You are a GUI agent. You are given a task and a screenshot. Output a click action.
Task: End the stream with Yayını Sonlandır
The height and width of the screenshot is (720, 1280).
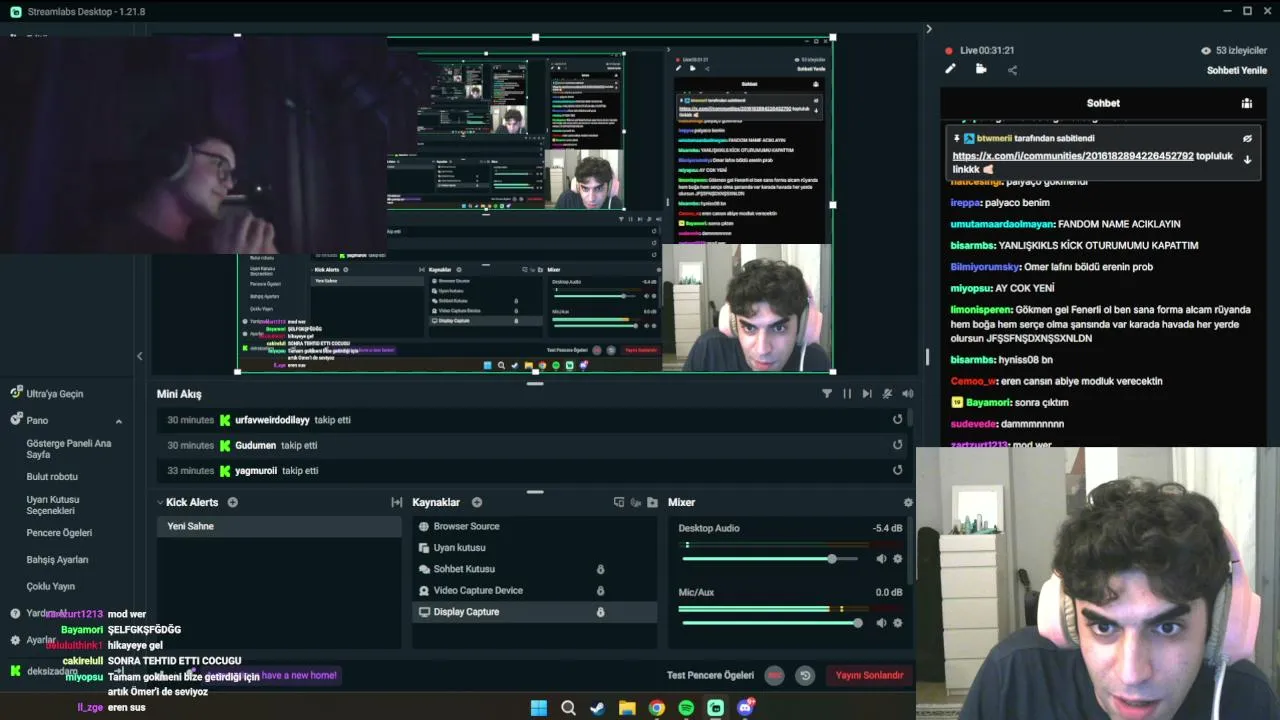pos(870,676)
